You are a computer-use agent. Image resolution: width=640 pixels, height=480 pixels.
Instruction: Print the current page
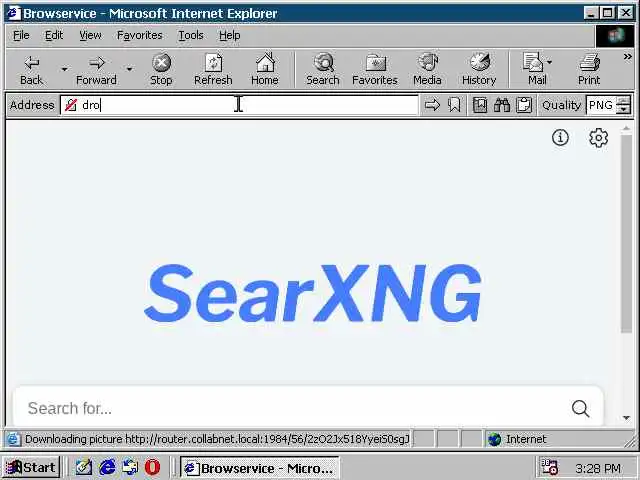tap(589, 69)
